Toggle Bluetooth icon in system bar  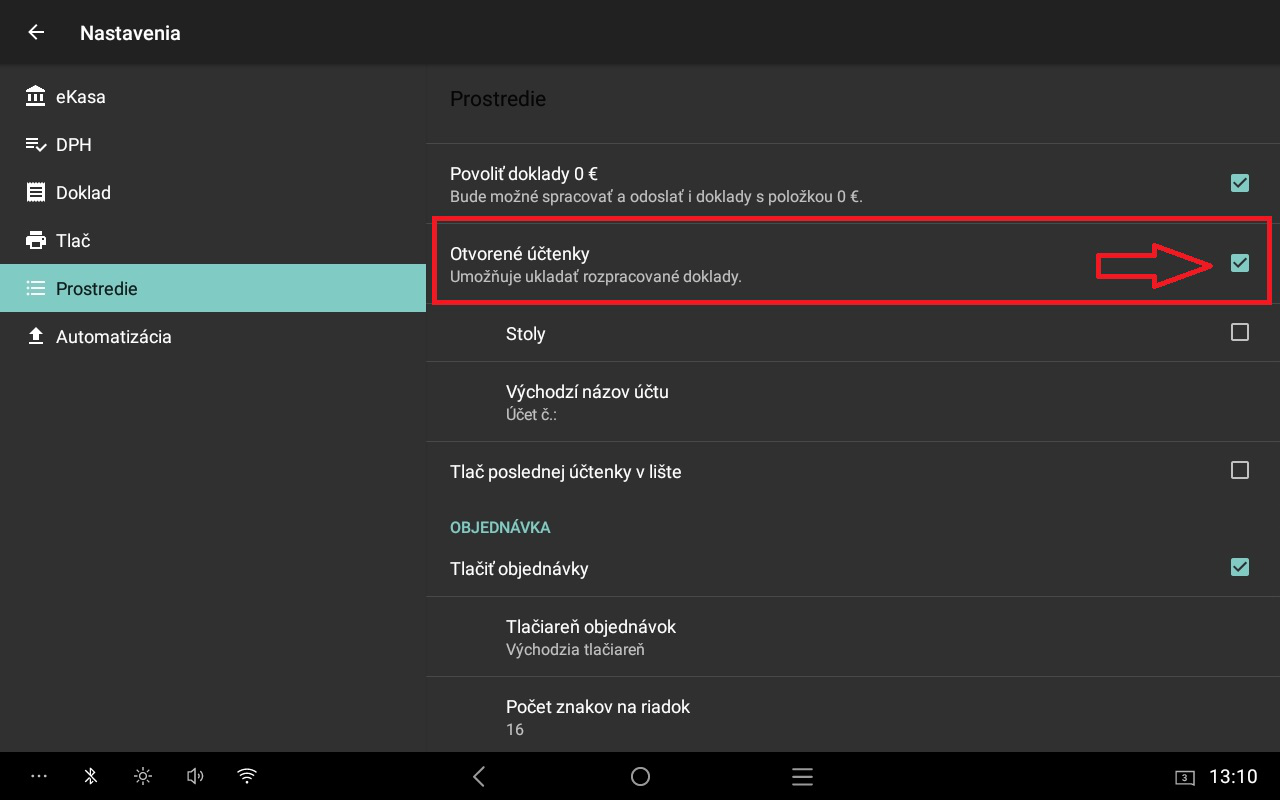(90, 776)
